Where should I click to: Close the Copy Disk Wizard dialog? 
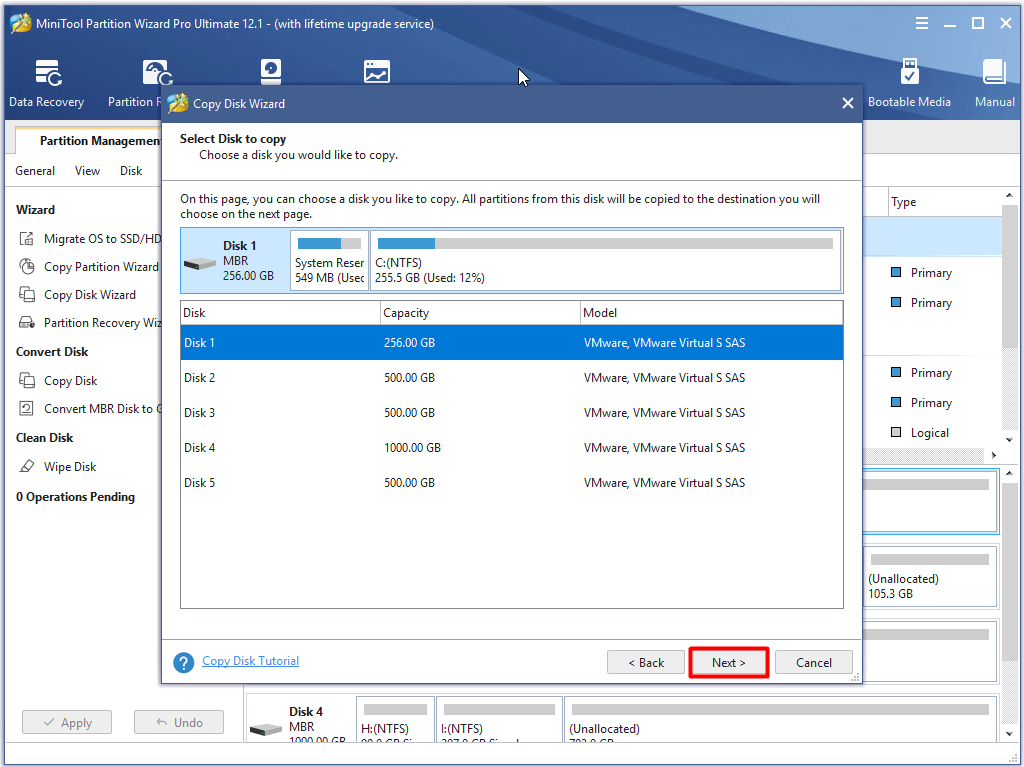pyautogui.click(x=848, y=103)
